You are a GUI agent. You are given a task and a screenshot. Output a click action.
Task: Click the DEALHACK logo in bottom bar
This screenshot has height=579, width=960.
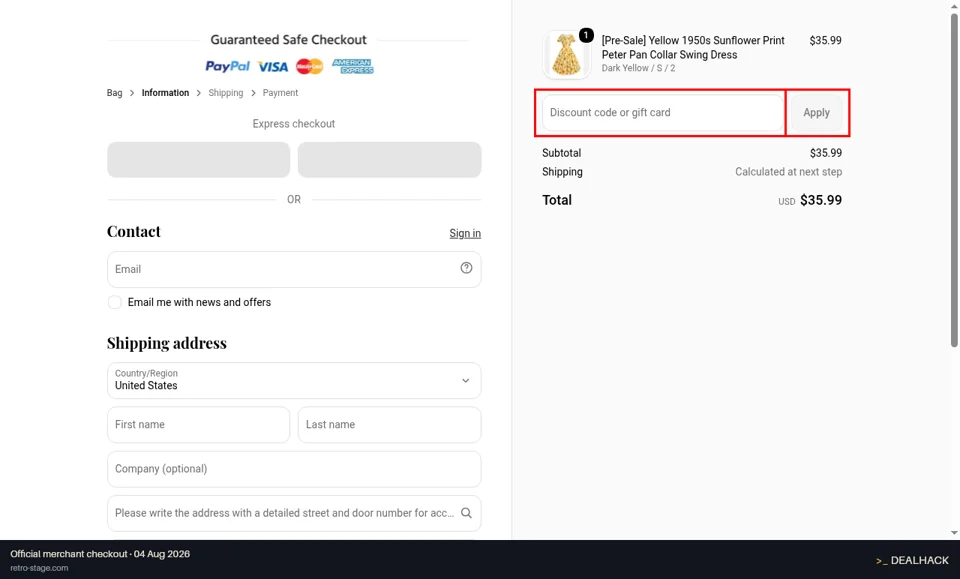click(x=912, y=560)
